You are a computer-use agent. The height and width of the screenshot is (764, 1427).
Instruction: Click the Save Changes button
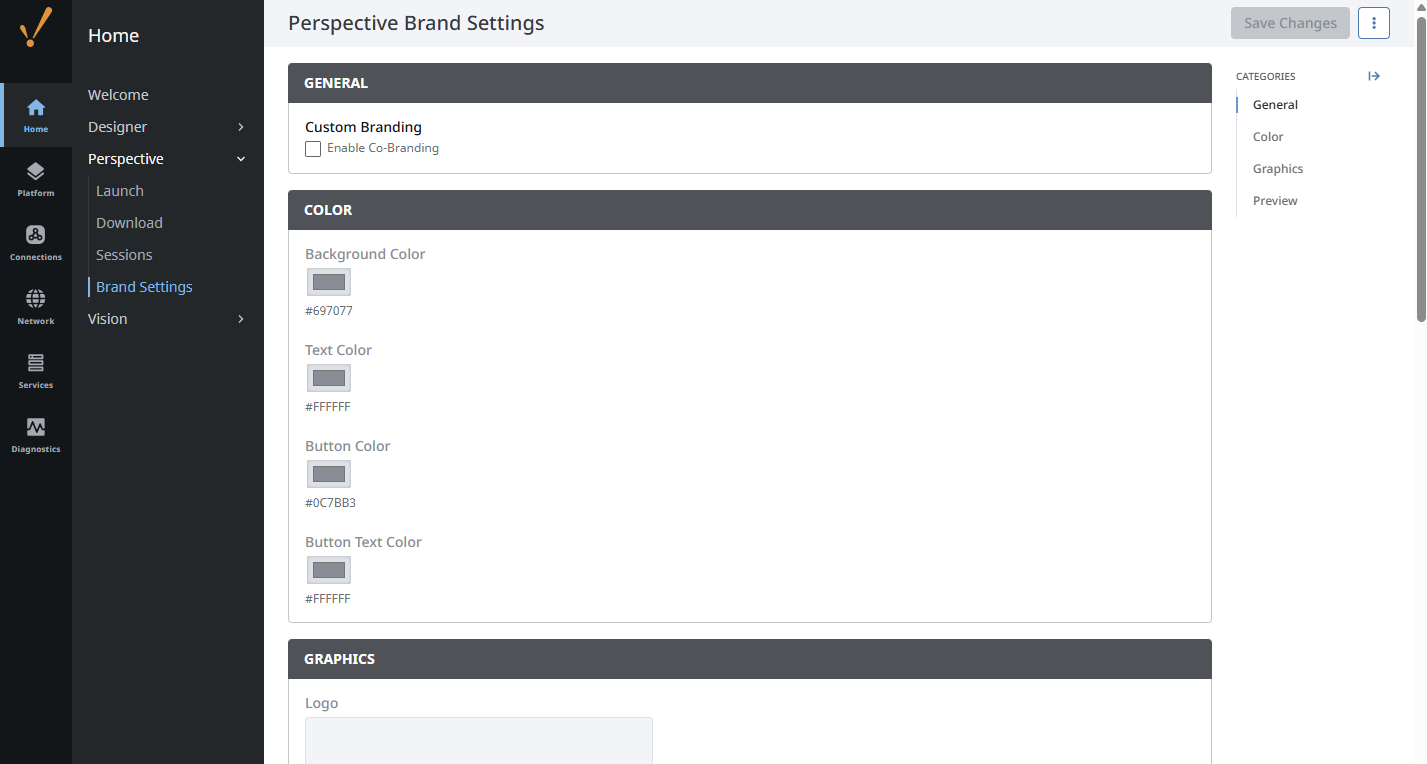1290,23
